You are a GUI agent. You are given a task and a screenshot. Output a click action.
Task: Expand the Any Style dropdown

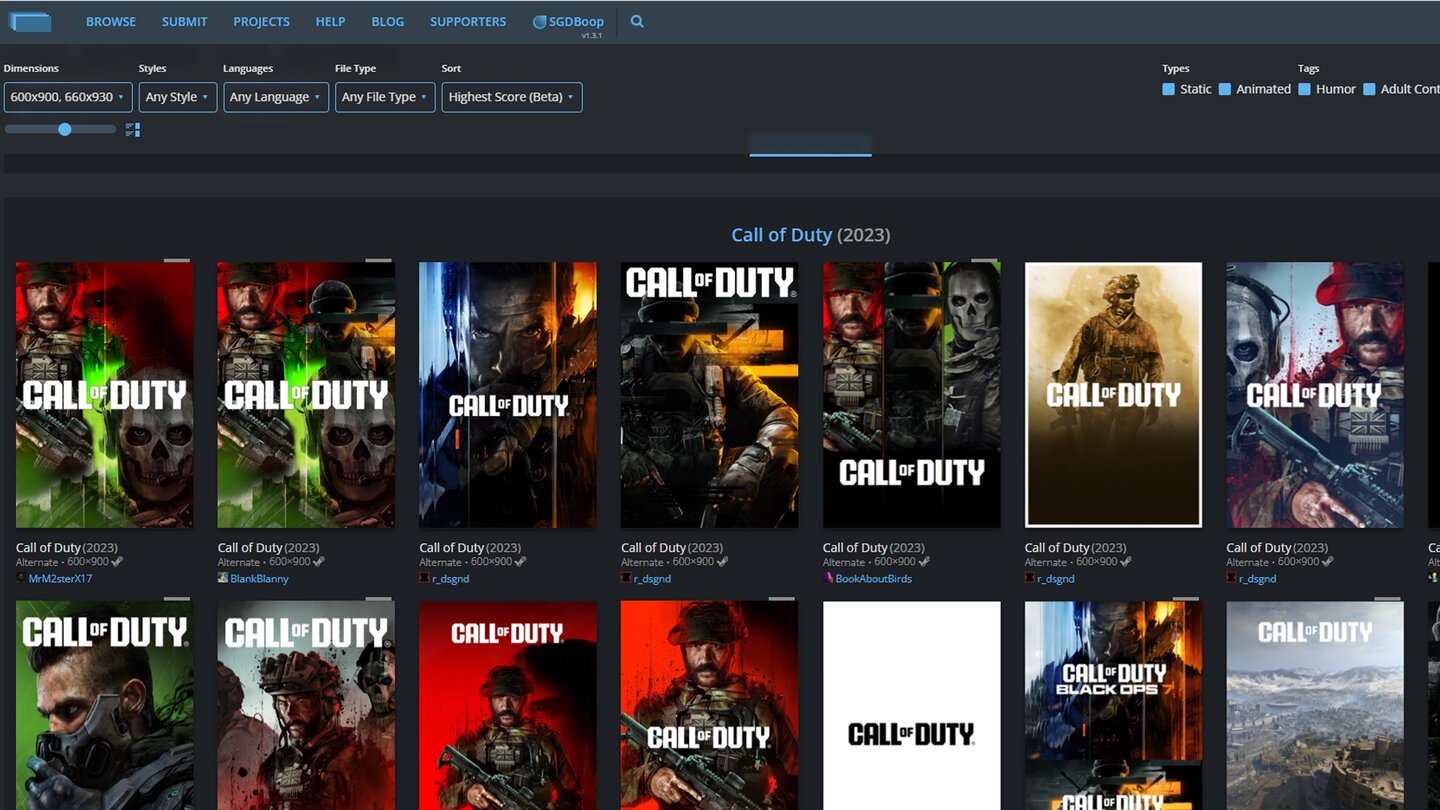pyautogui.click(x=177, y=97)
